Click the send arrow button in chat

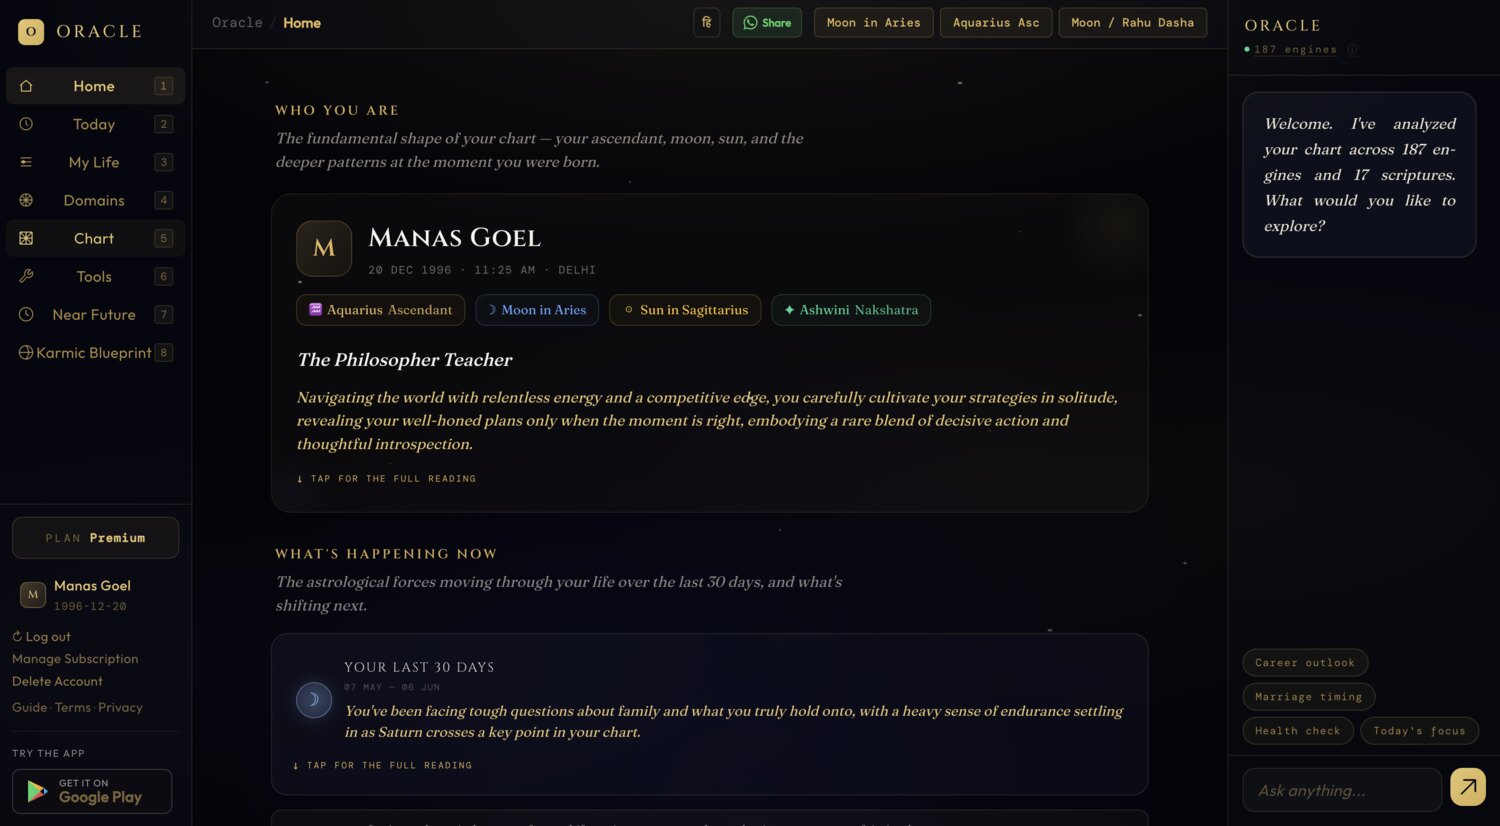1468,787
